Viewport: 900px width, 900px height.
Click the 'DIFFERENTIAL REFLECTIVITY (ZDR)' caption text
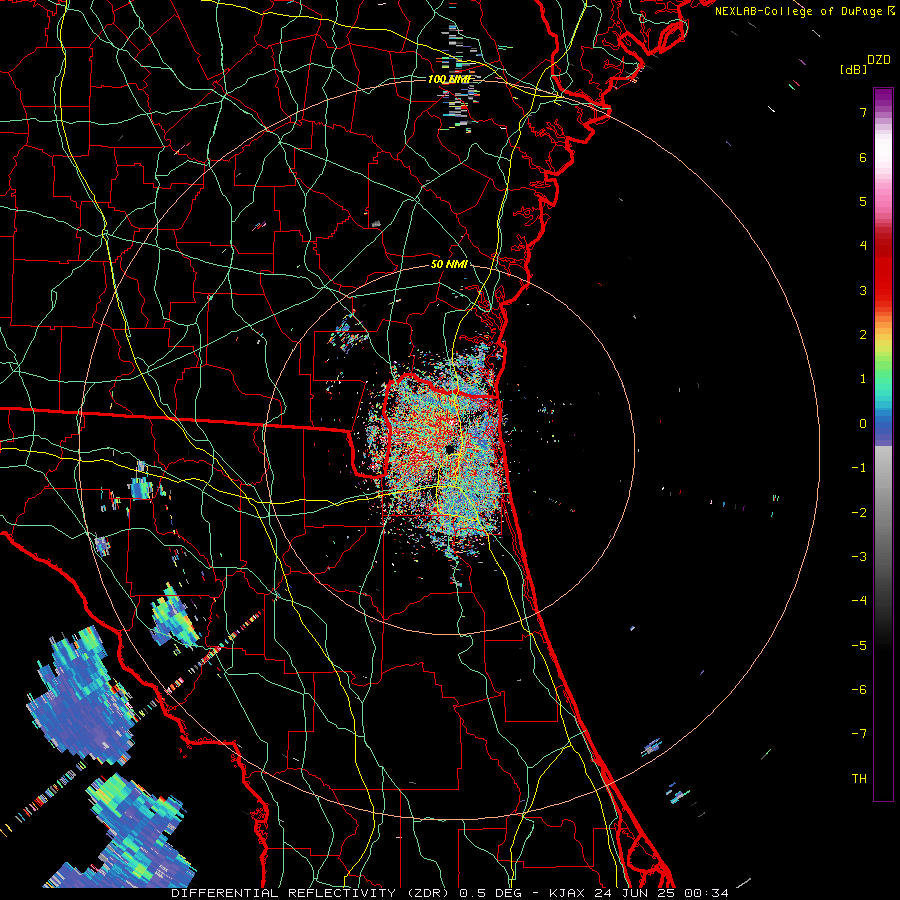(312, 893)
